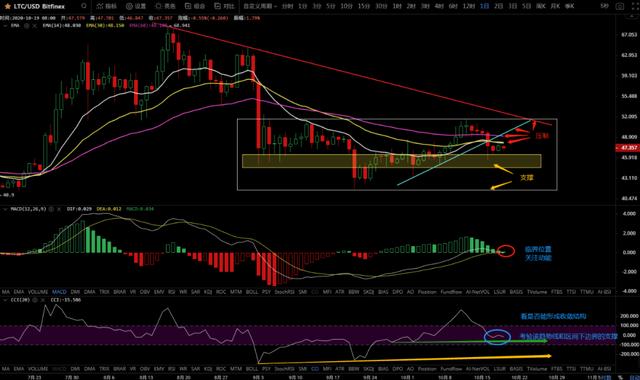Select BOLL in the MACD pane's indicator row
The height and width of the screenshot is (380, 640).
click(252, 292)
